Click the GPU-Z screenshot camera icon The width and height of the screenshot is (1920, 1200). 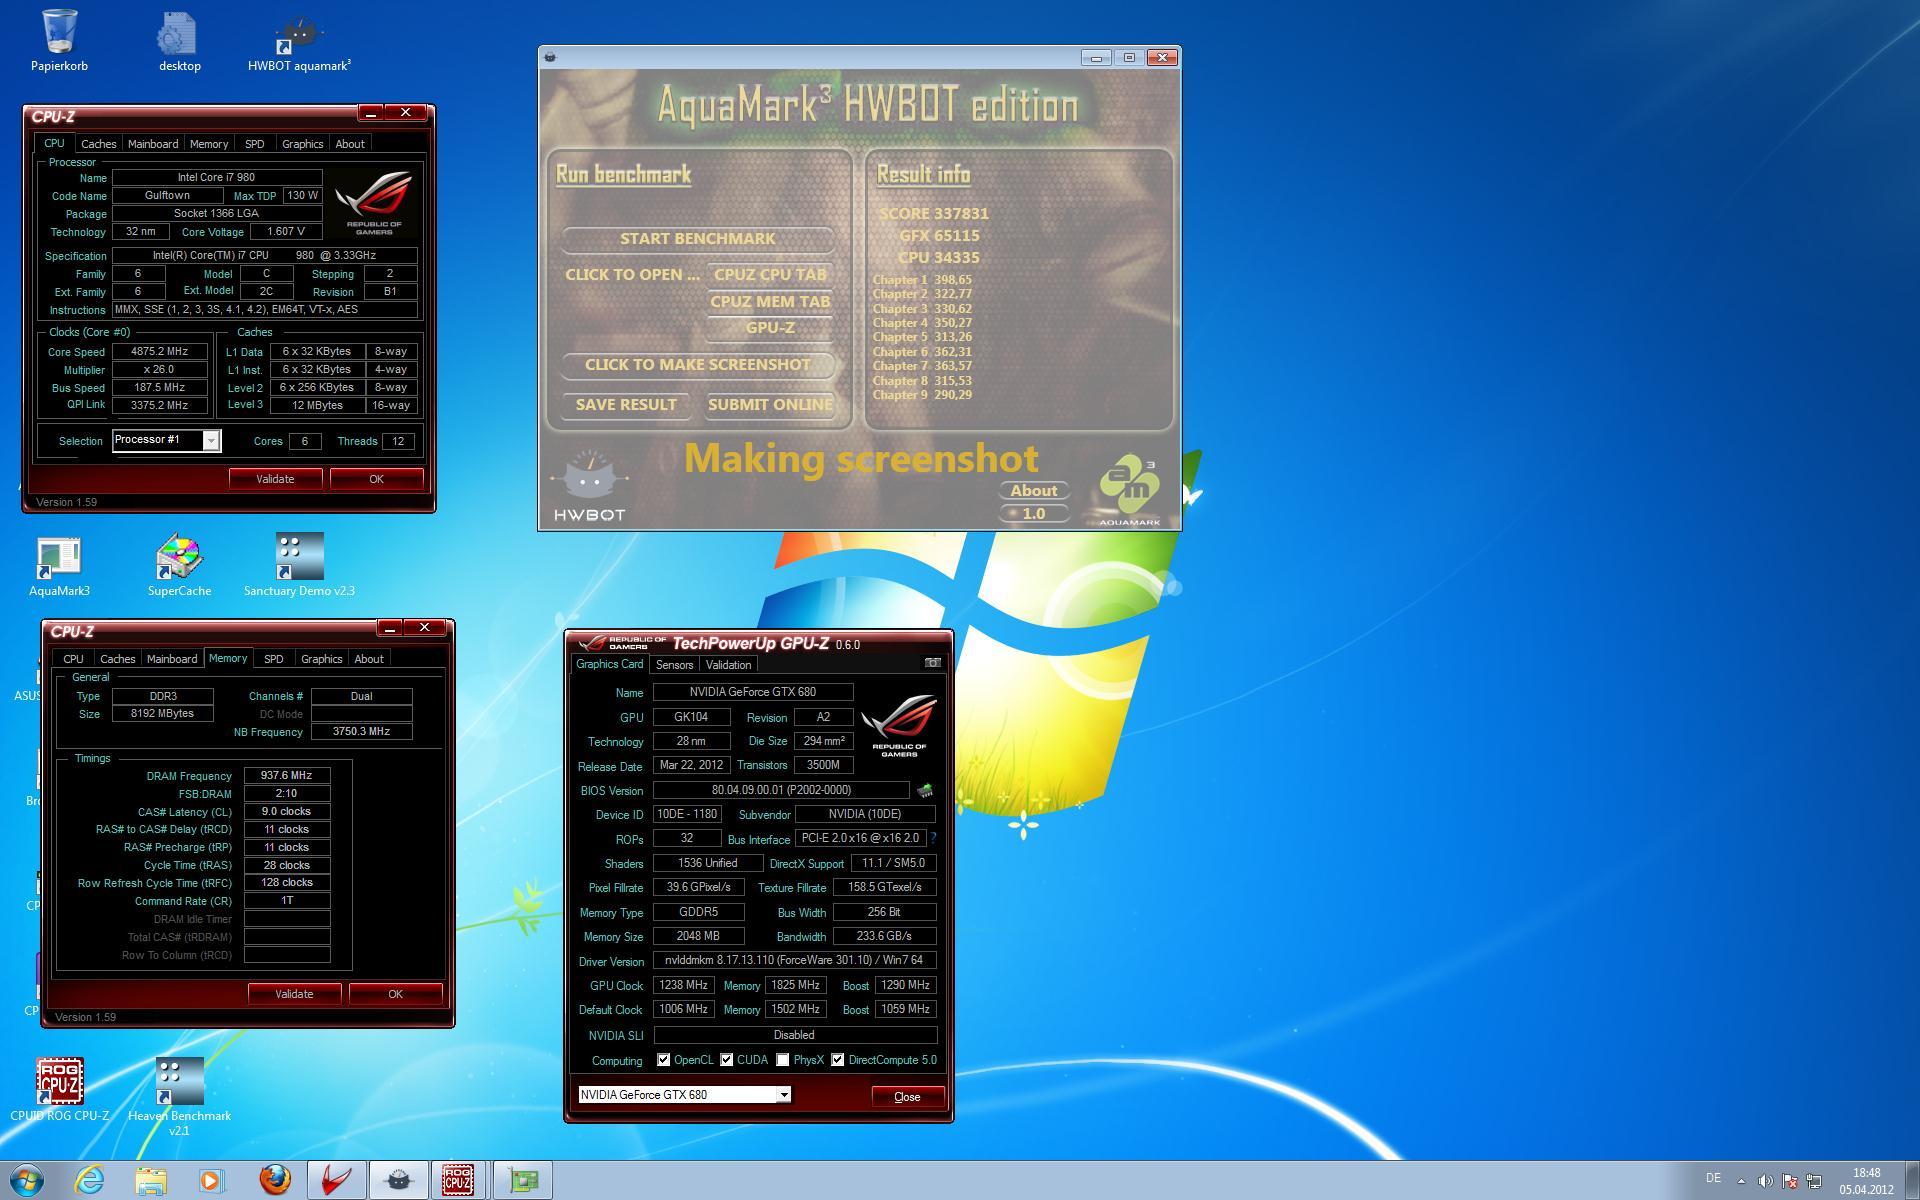point(932,663)
